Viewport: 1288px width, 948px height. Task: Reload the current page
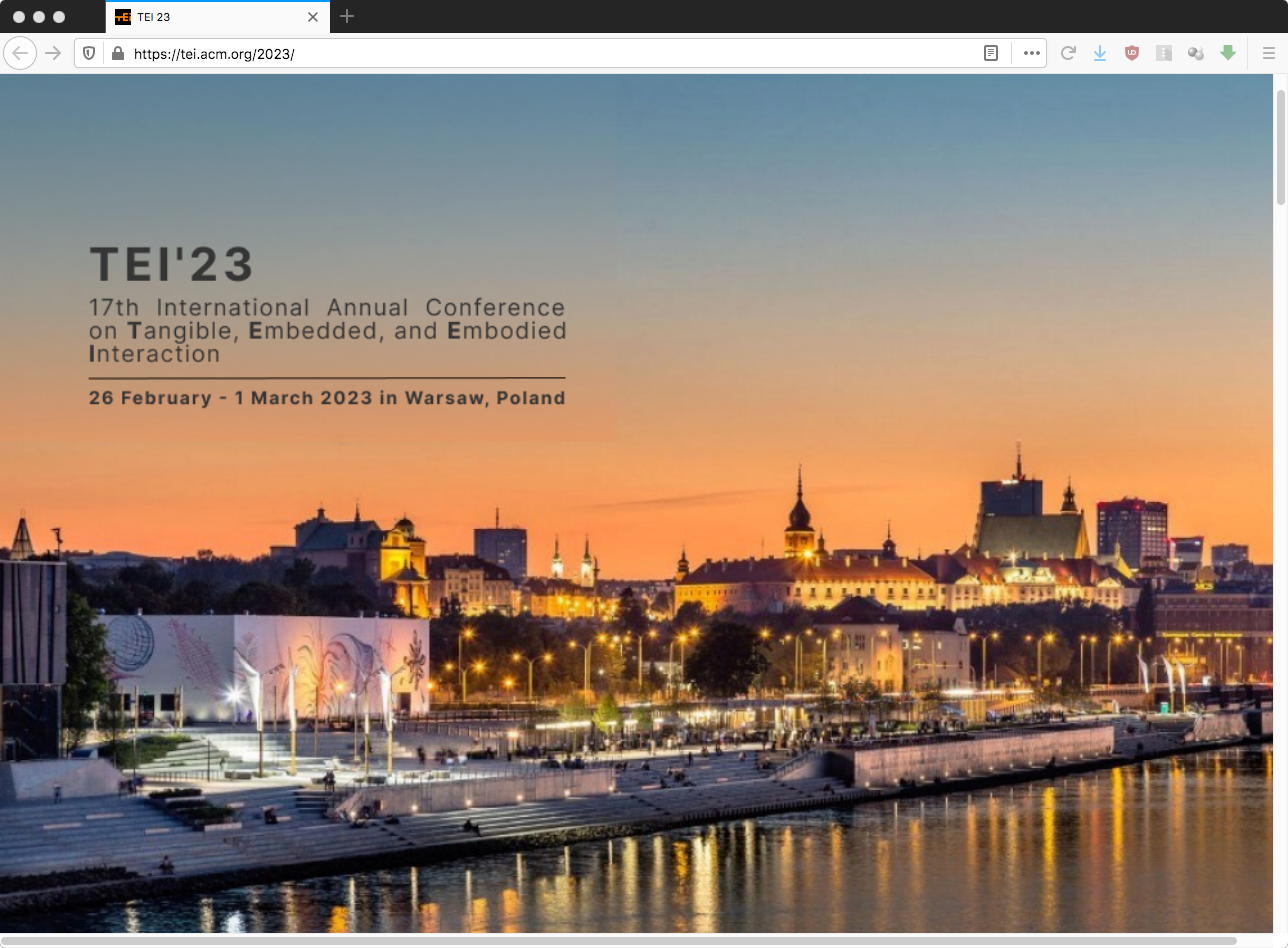click(1068, 54)
